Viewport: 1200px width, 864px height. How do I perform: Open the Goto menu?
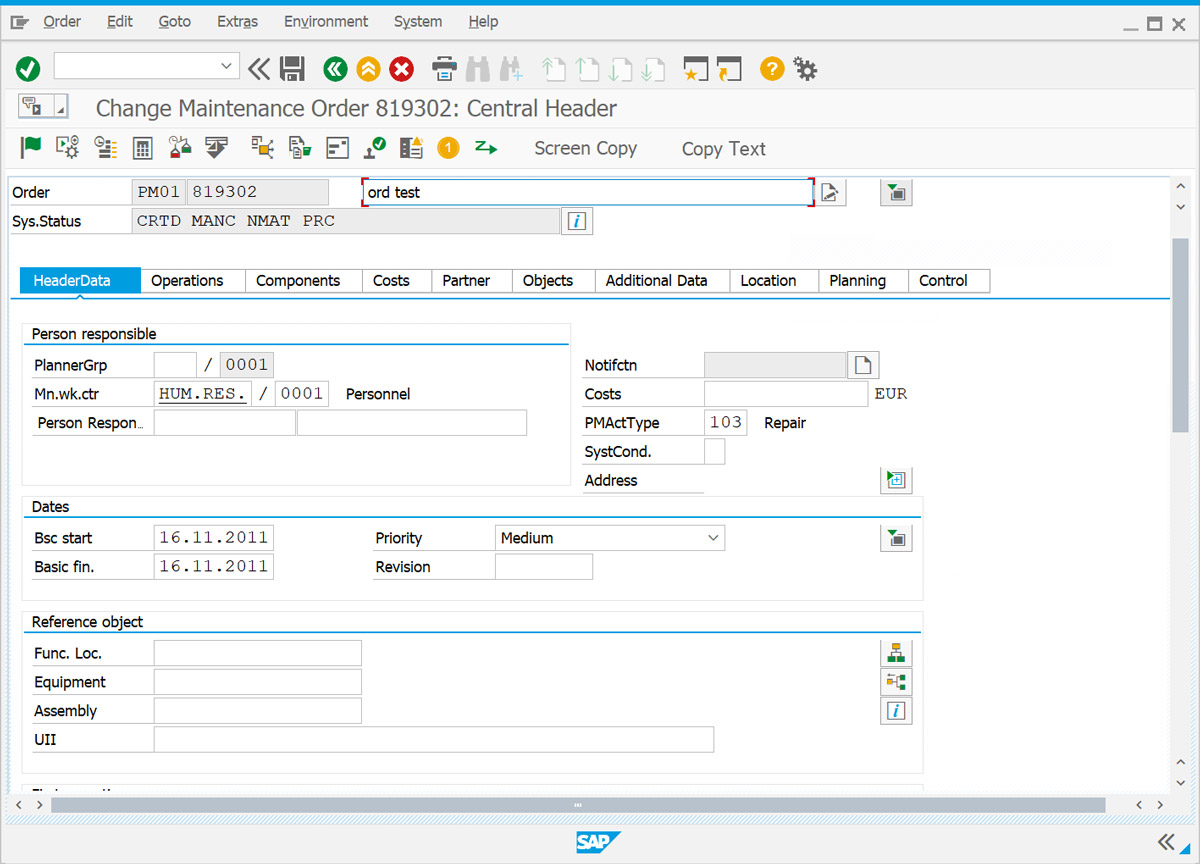(x=175, y=21)
